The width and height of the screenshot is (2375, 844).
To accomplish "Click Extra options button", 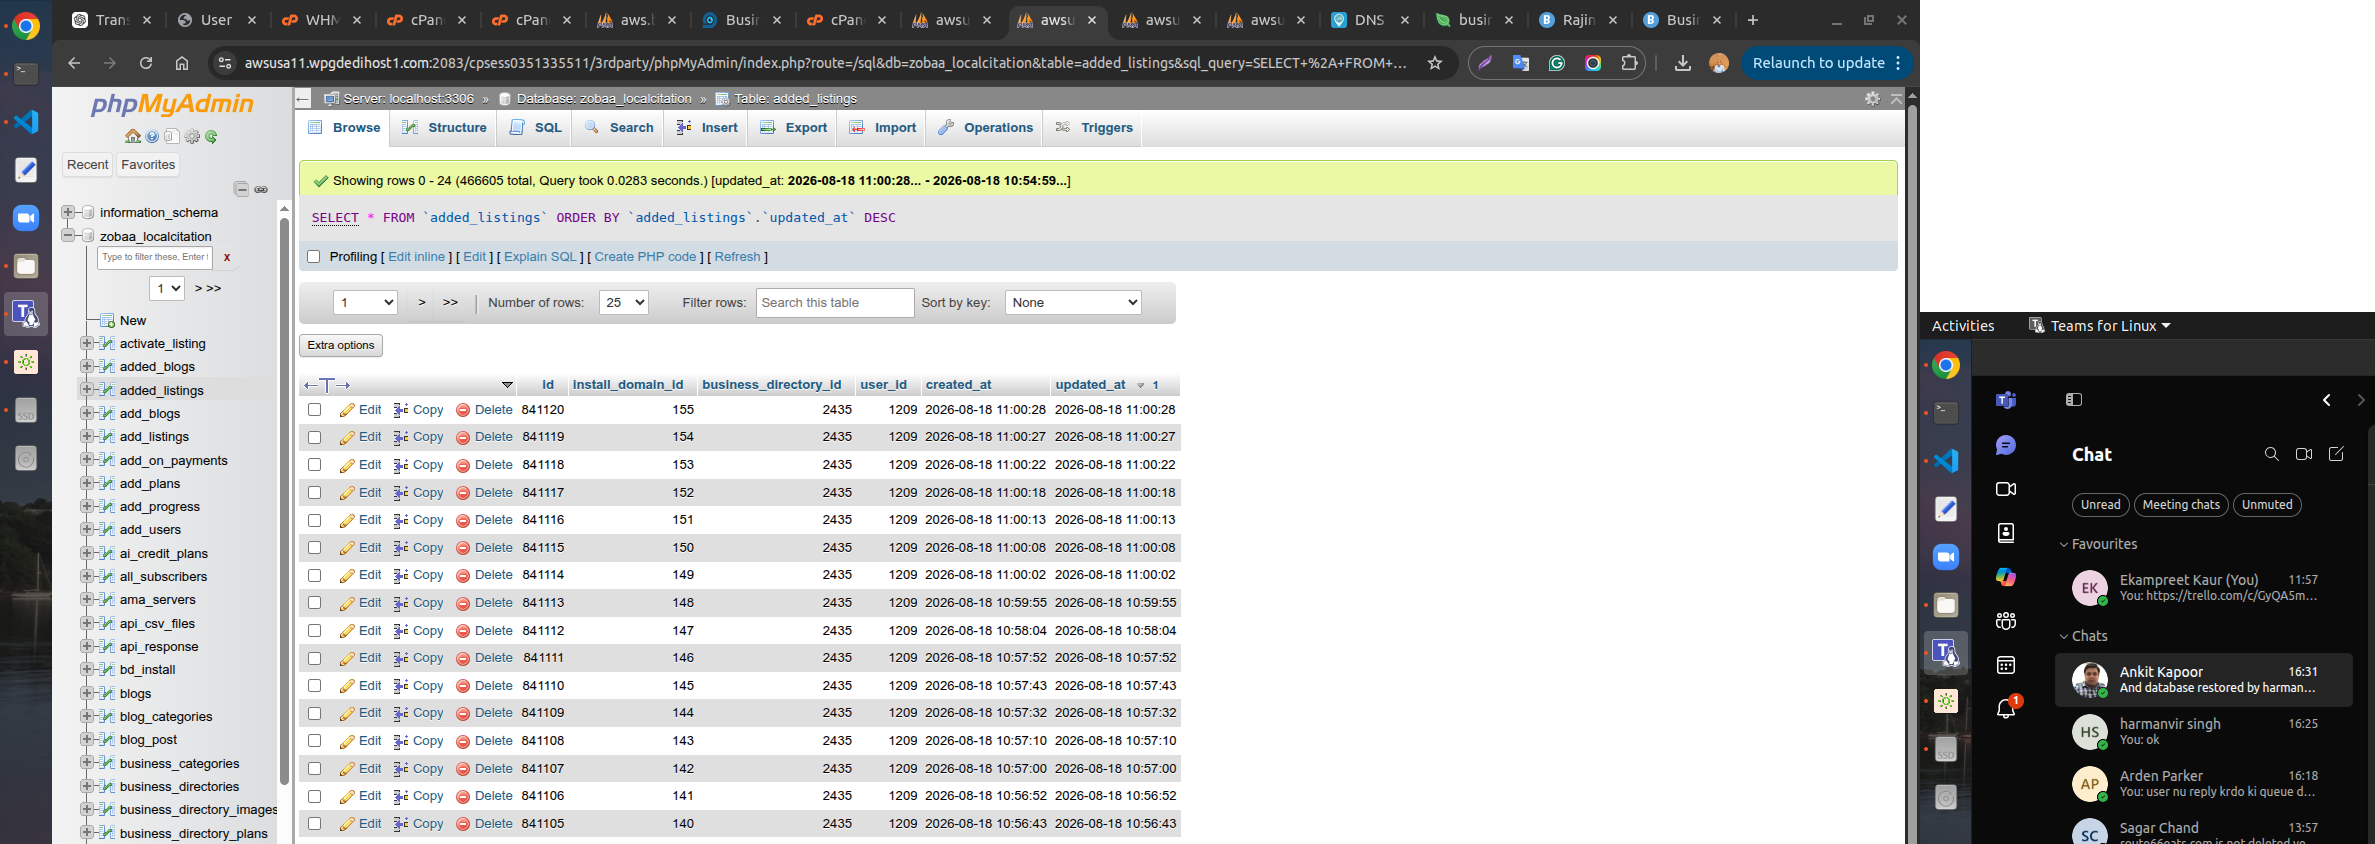I will [341, 345].
